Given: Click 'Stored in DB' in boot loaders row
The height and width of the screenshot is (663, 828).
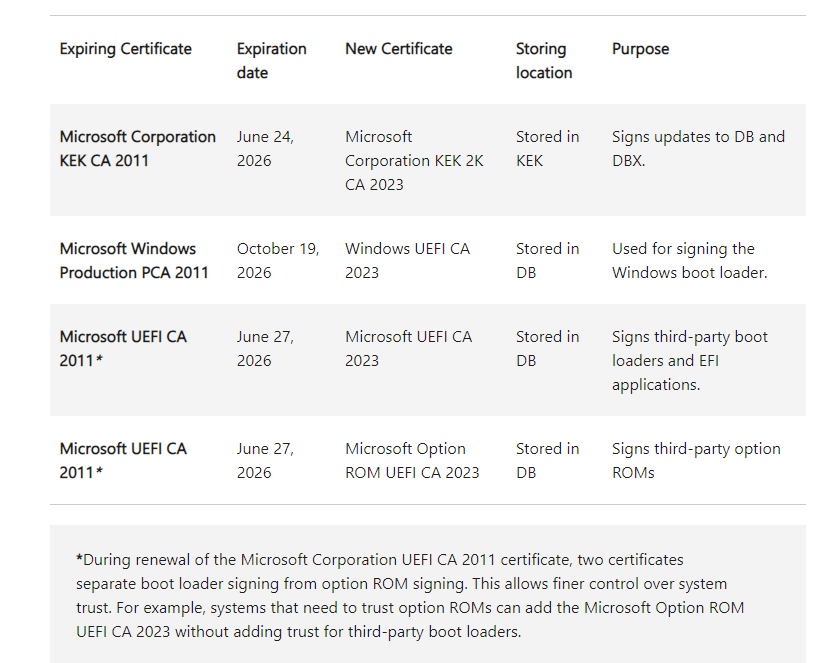Looking at the screenshot, I should (548, 348).
